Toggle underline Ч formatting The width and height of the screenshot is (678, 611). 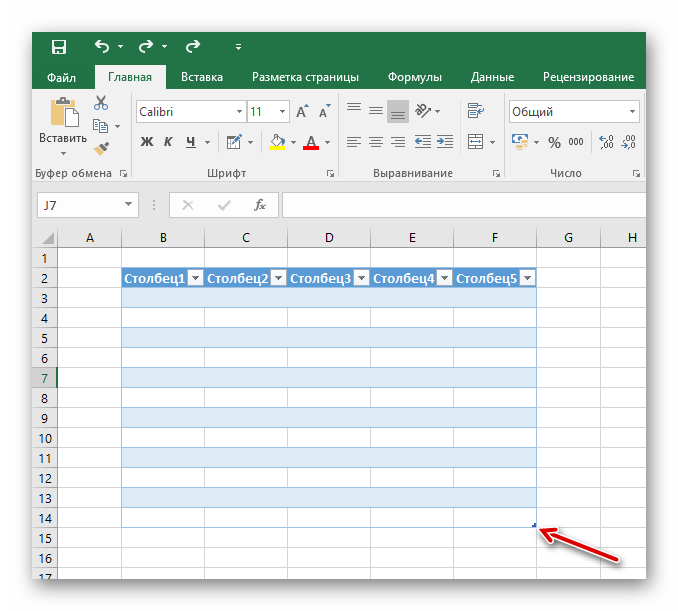click(190, 142)
